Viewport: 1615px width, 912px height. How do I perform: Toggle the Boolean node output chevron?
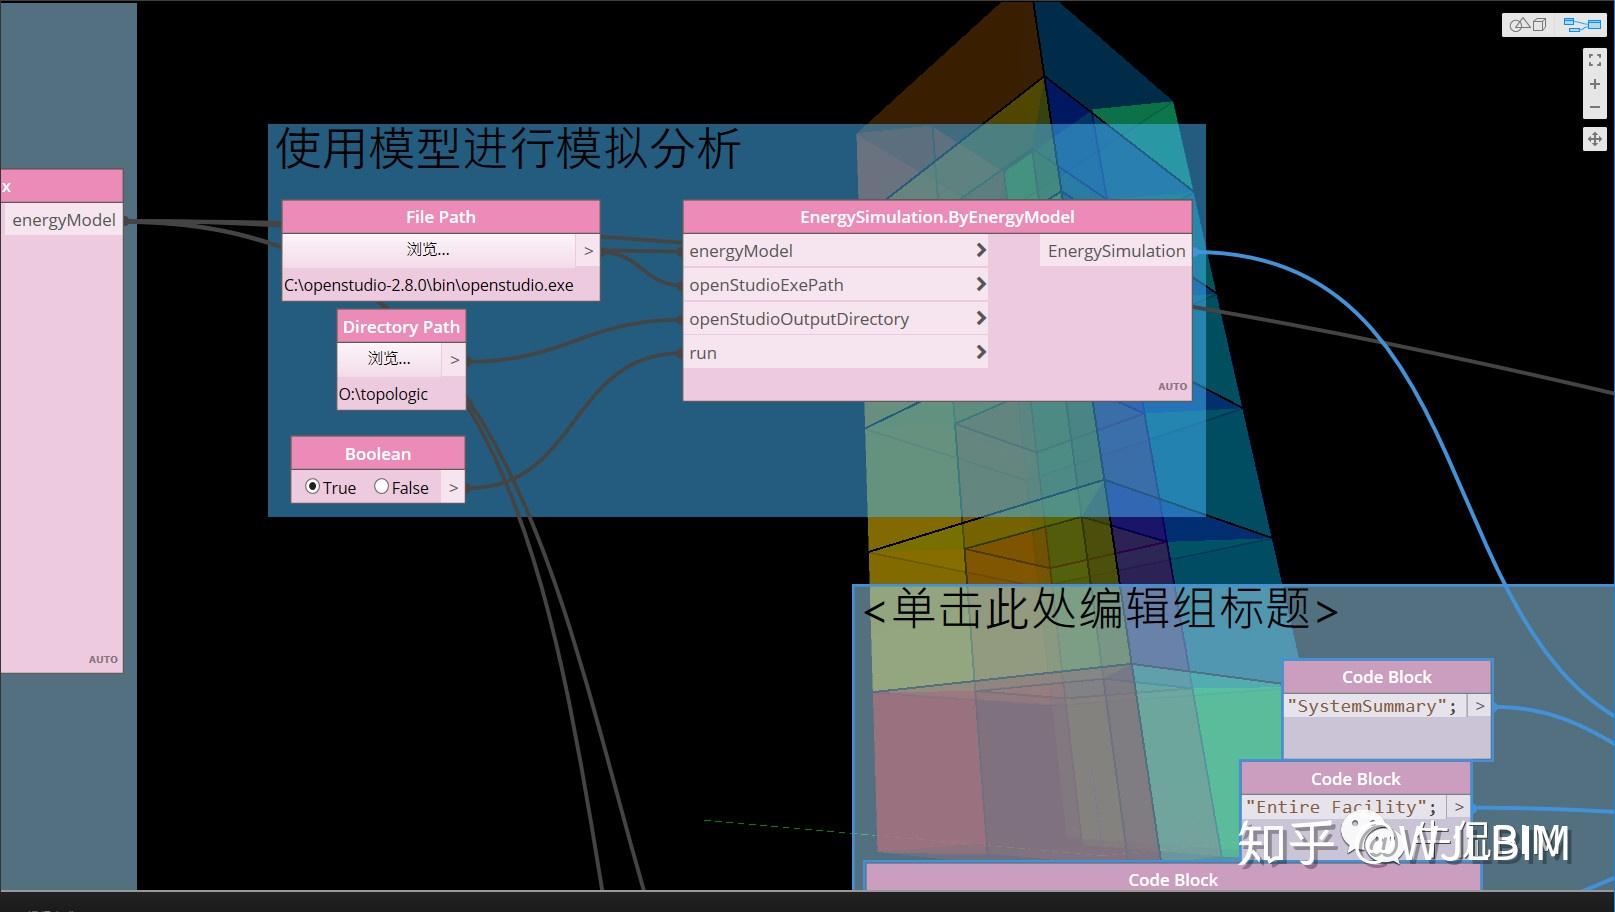pos(453,487)
